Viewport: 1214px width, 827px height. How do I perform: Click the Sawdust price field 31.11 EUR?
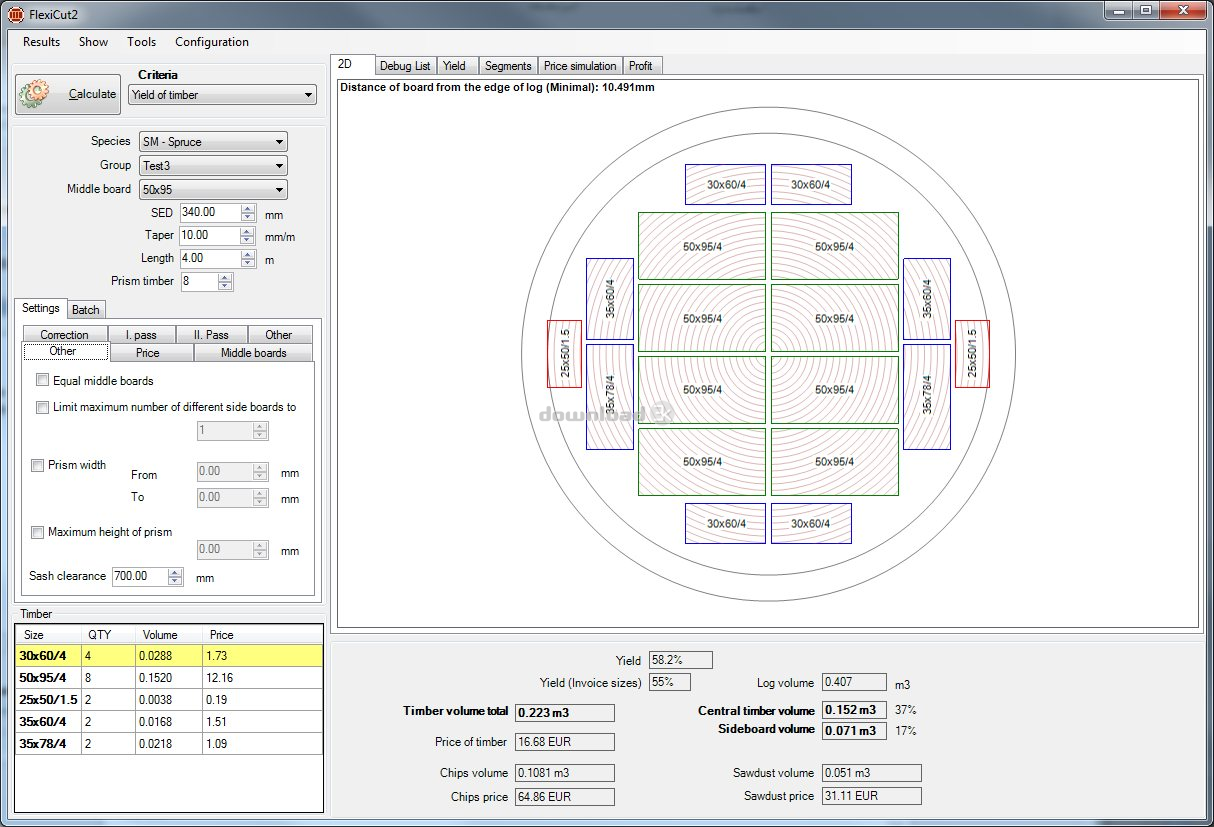[x=871, y=796]
